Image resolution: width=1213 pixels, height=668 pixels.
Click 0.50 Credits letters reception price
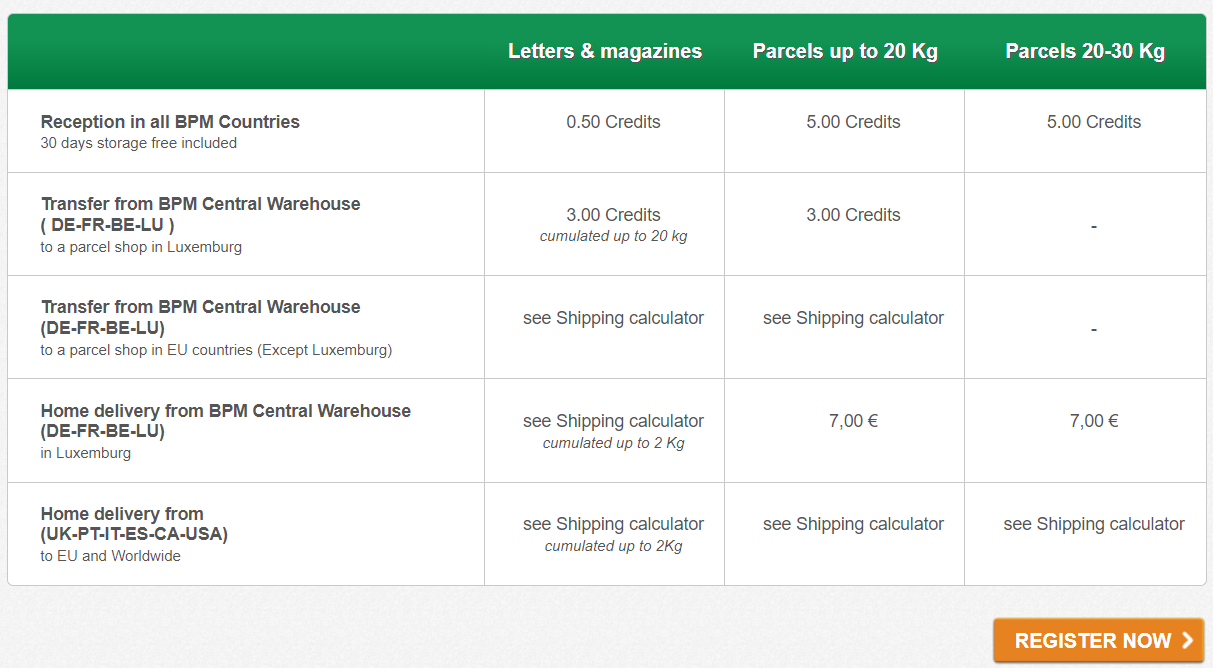613,122
